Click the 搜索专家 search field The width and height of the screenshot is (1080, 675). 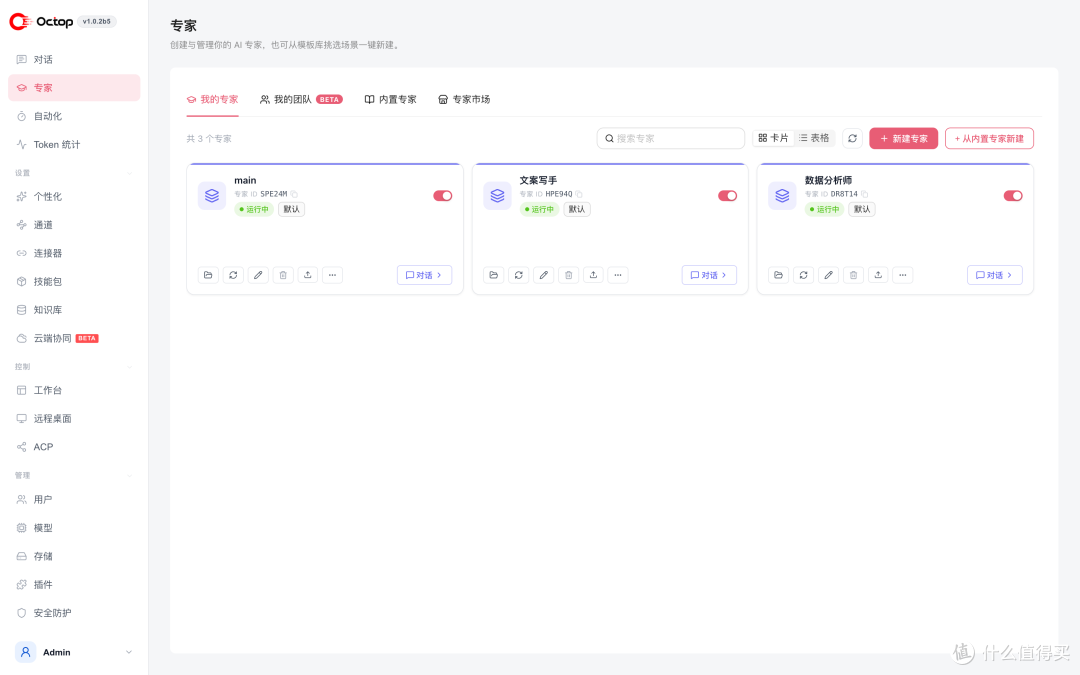click(671, 138)
